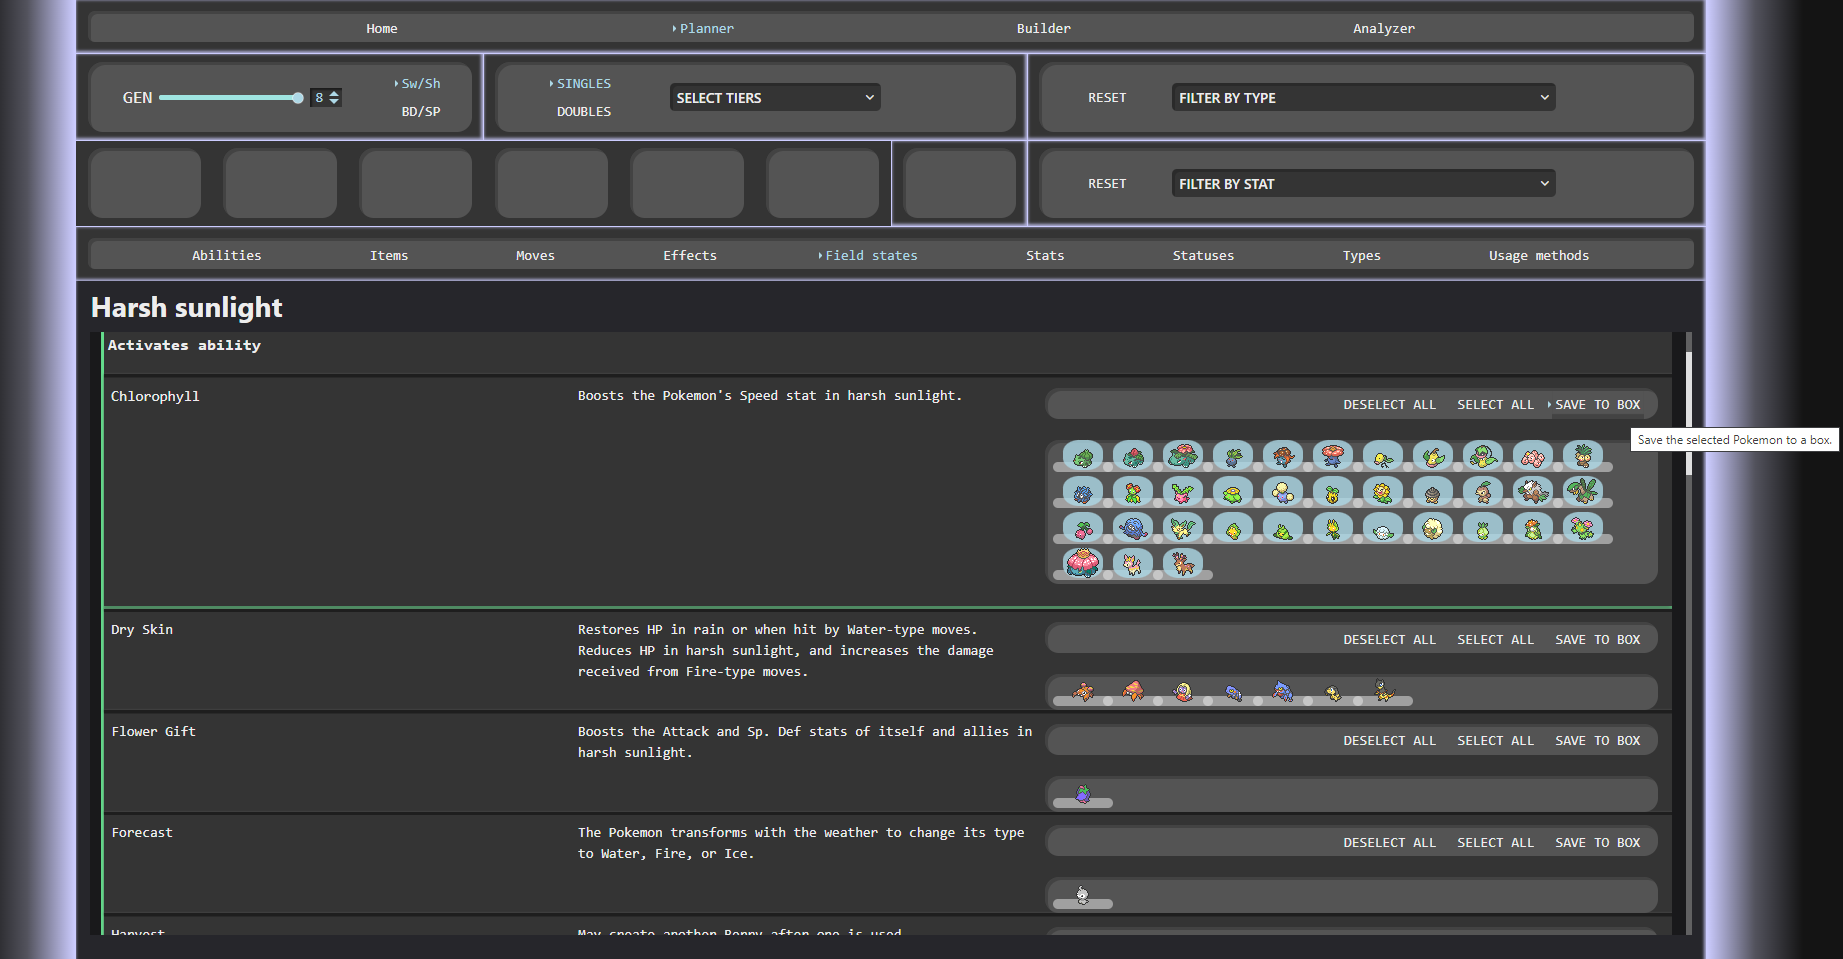Select all Dry Skin Pokemon
The image size is (1843, 959).
point(1495,639)
